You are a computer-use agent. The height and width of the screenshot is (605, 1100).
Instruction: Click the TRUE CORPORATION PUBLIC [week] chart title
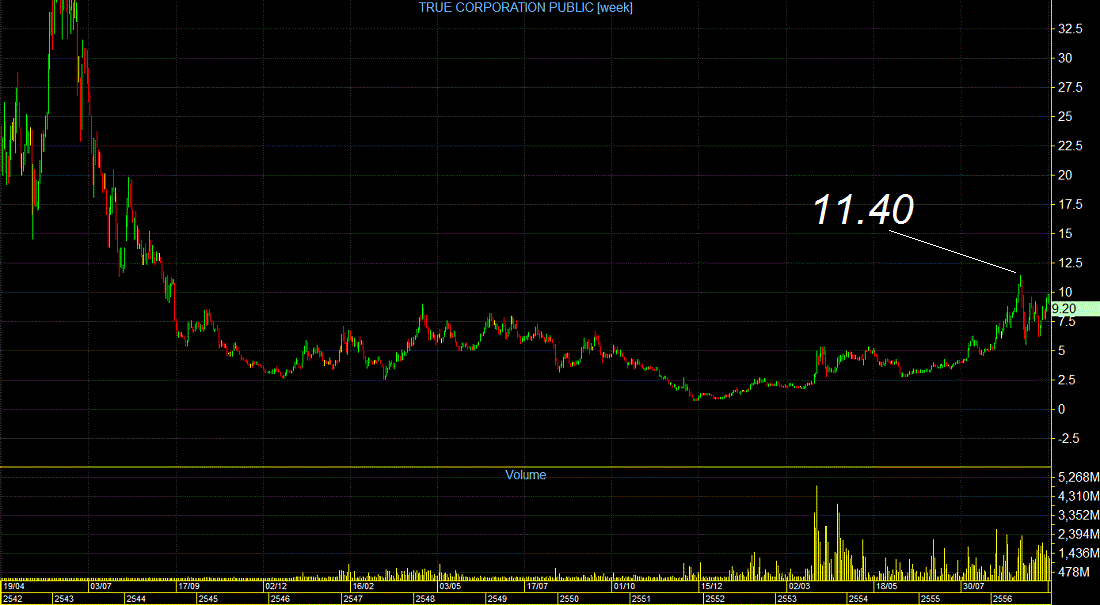coord(525,8)
